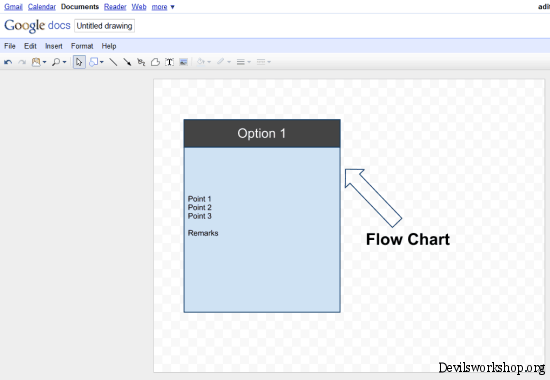
Task: Select the Text box tool
Action: [169, 62]
